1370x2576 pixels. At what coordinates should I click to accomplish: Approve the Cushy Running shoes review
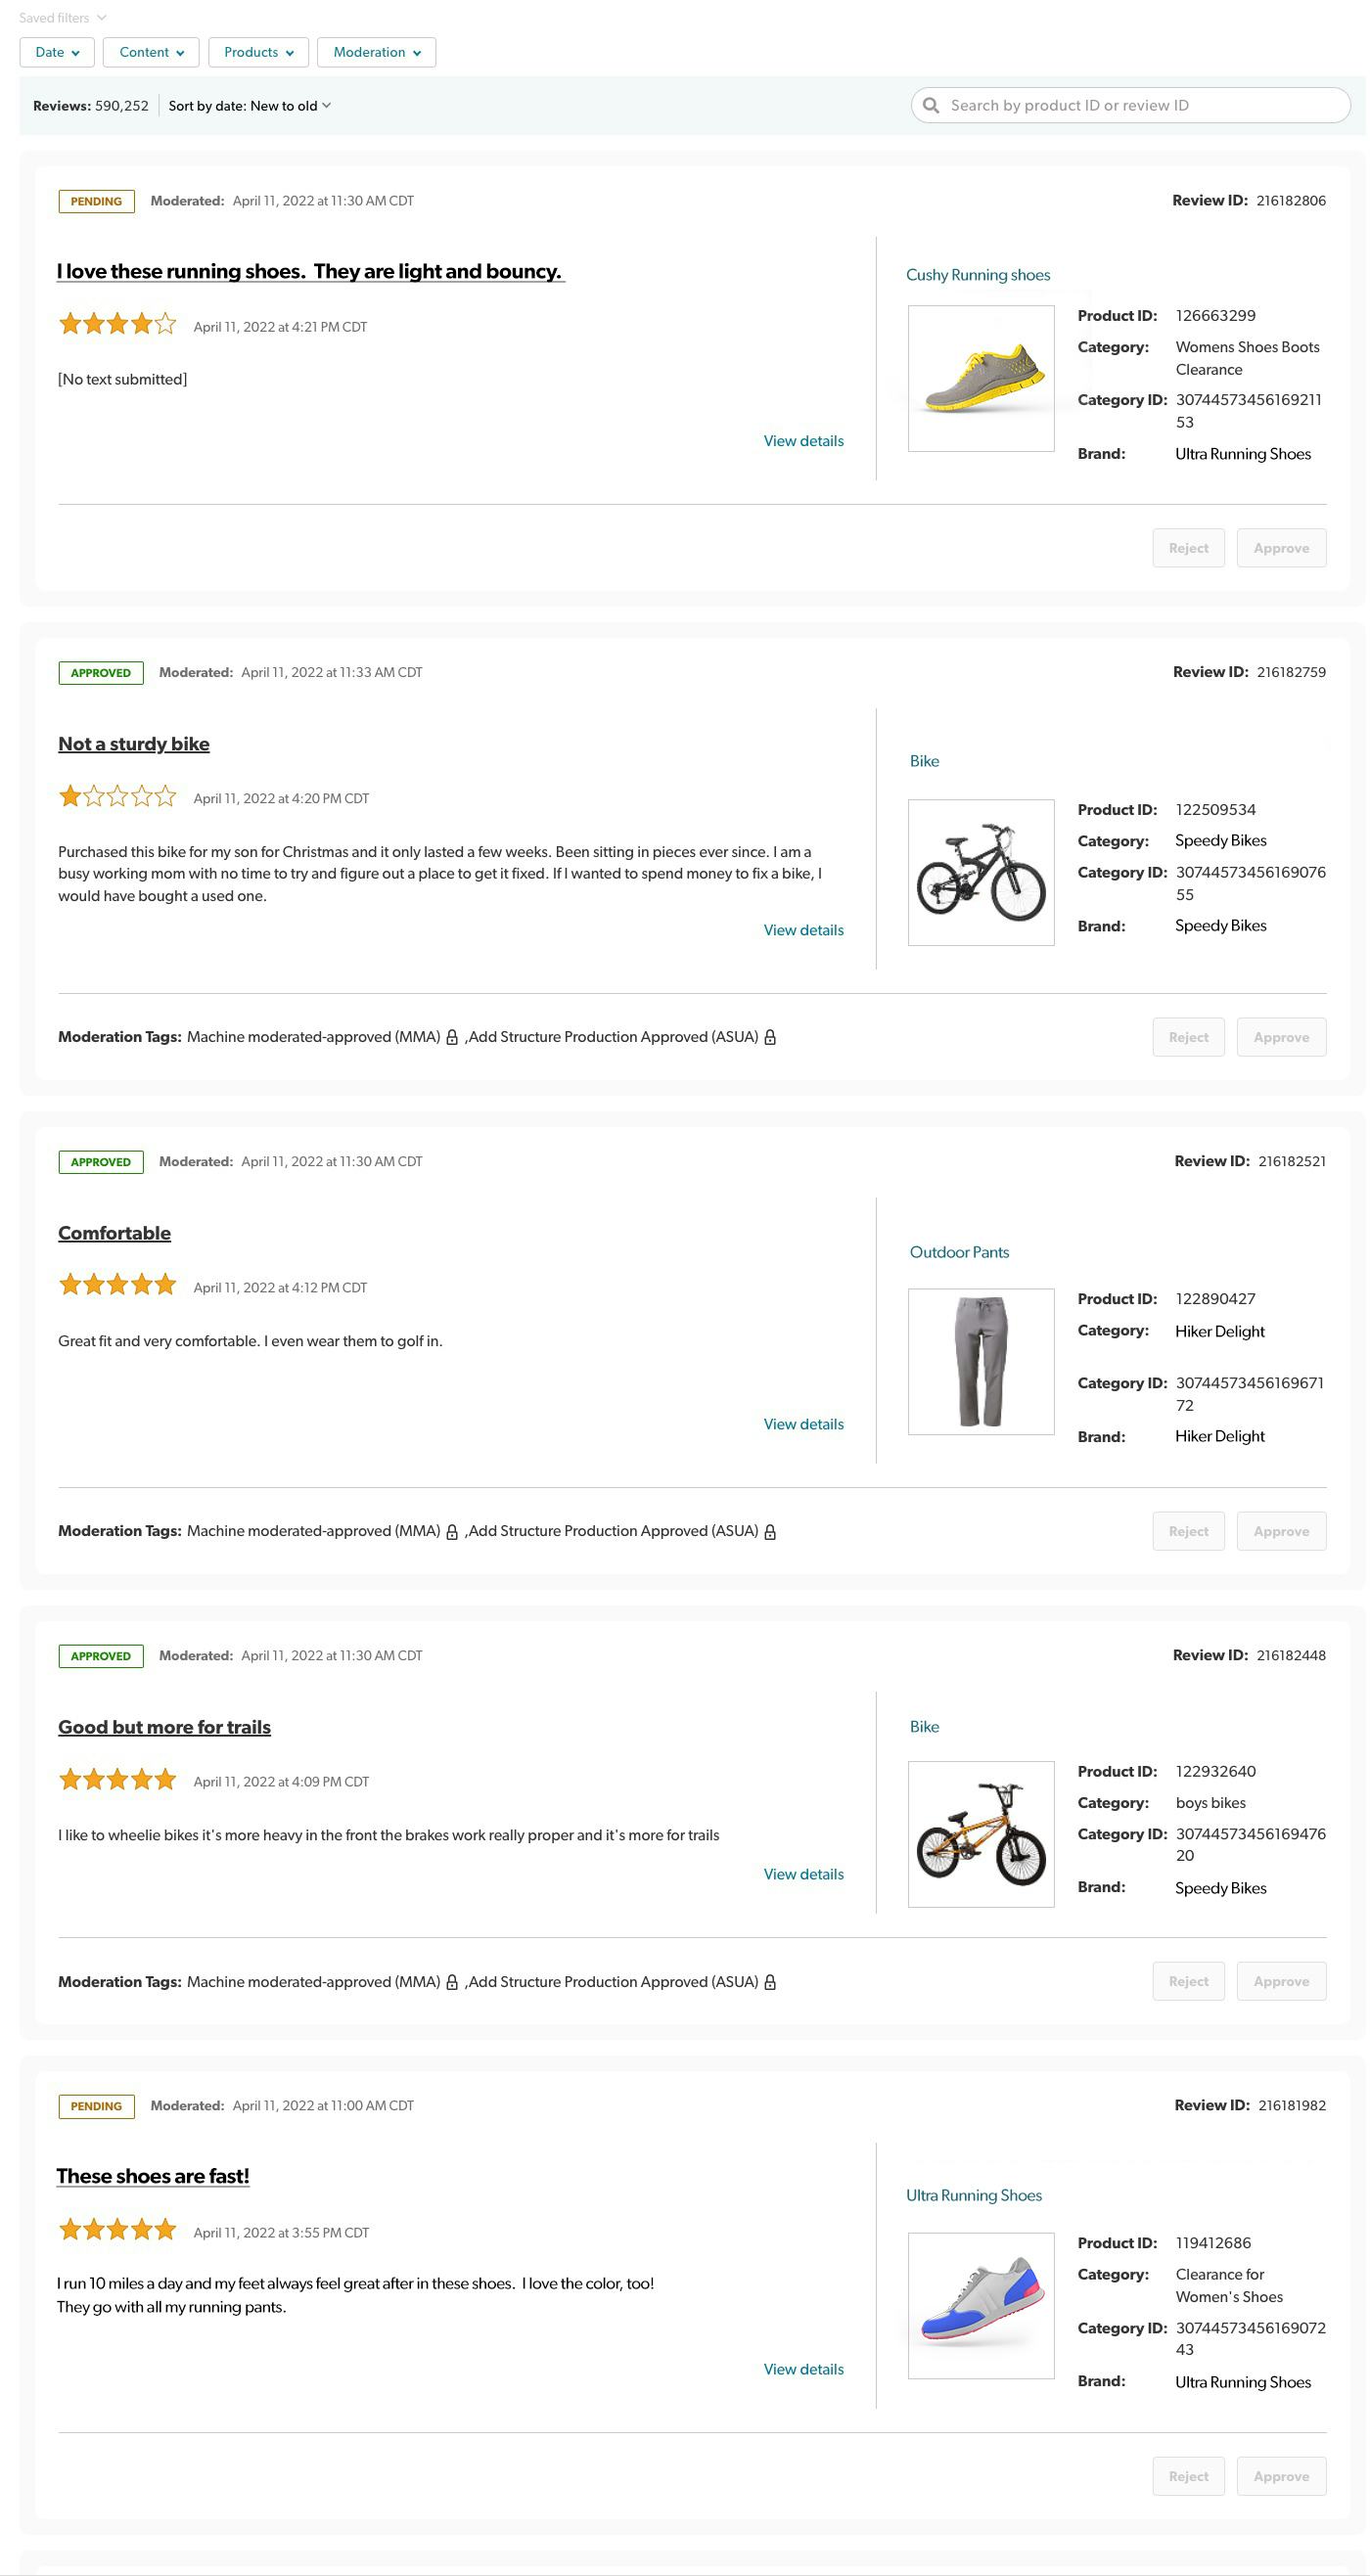tap(1280, 548)
